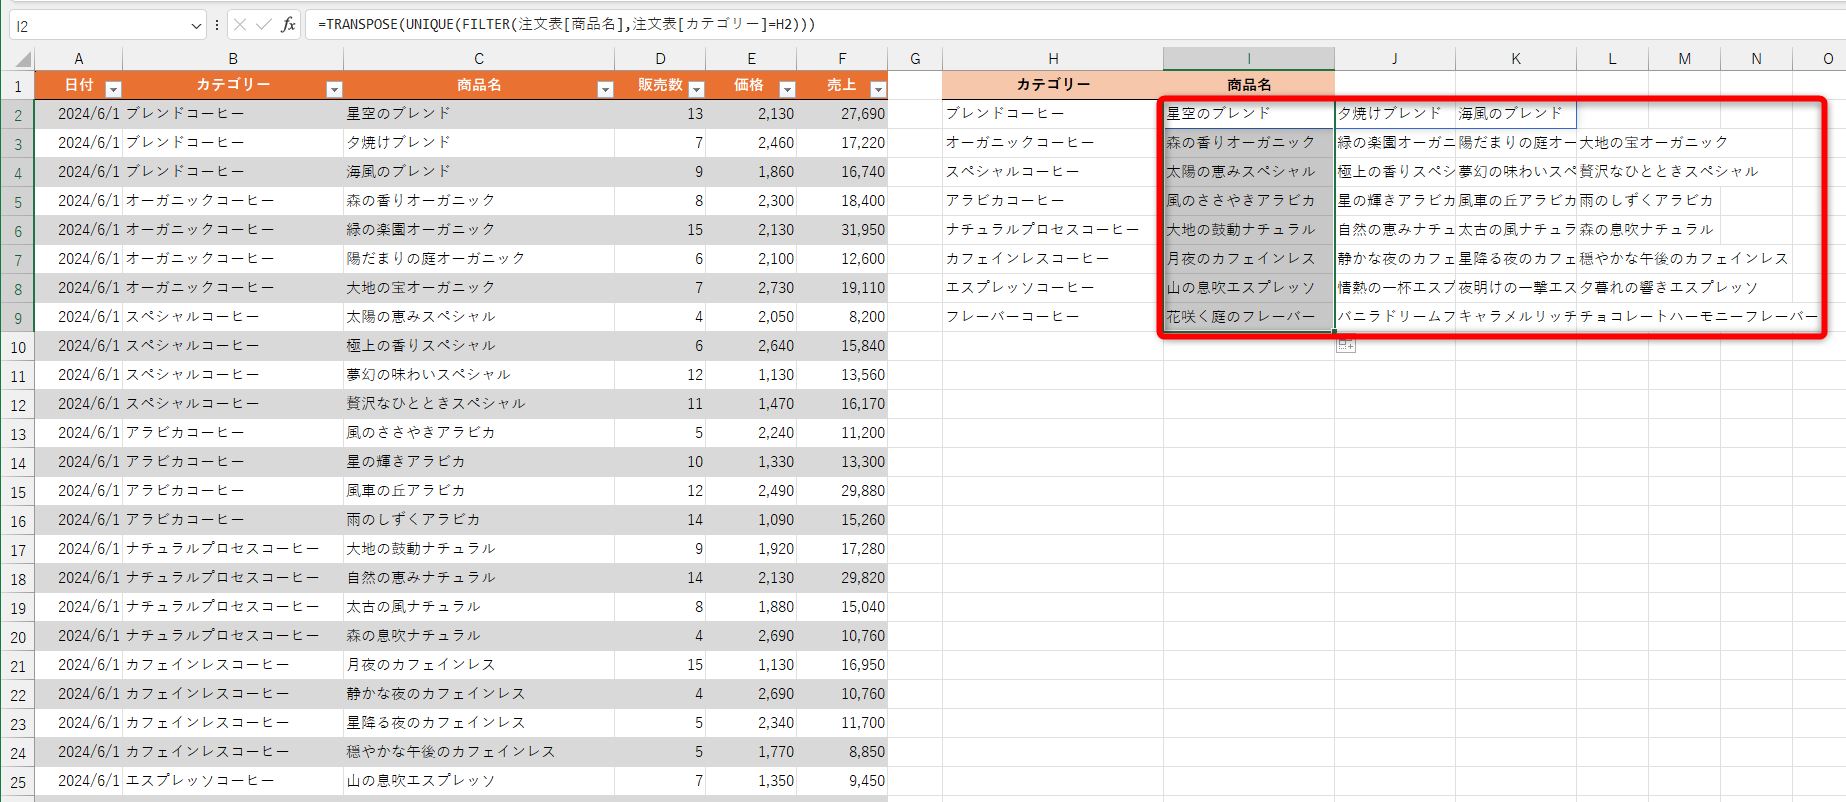Click cell I5 風のささやきアラビカ
Viewport: 1846px width, 802px height.
(x=1249, y=201)
